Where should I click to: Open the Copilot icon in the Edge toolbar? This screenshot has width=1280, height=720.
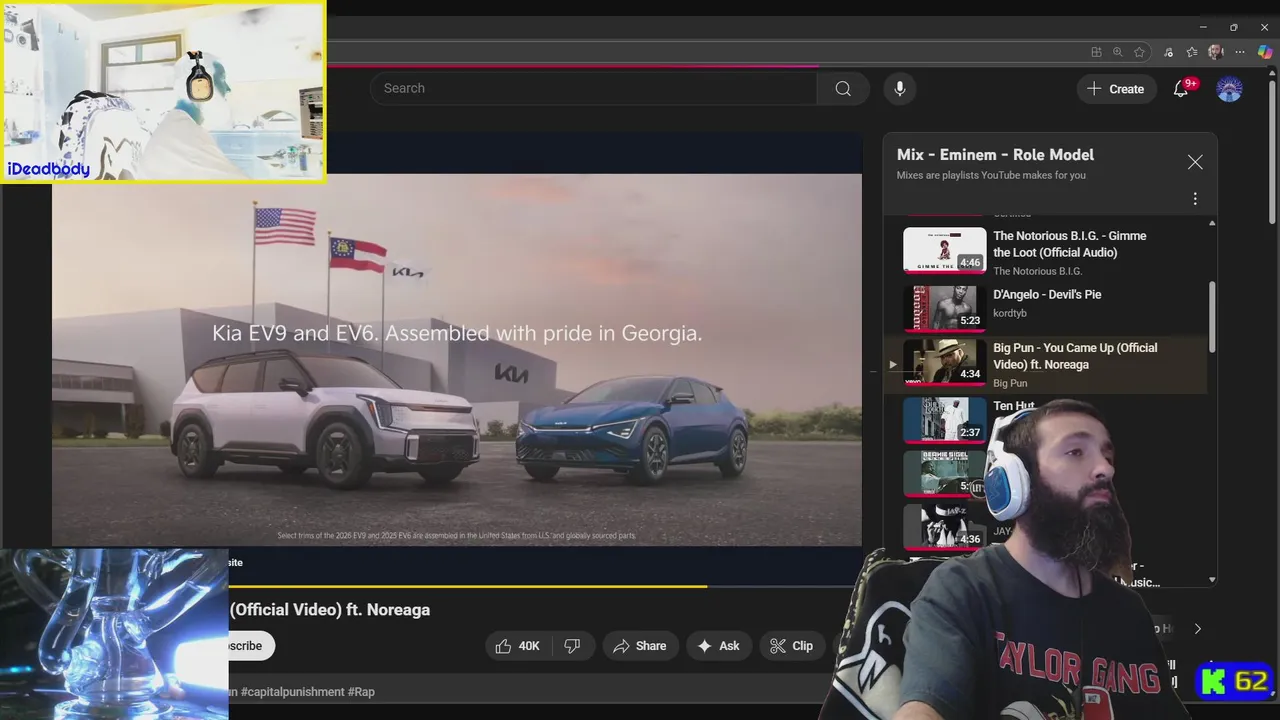[1265, 52]
